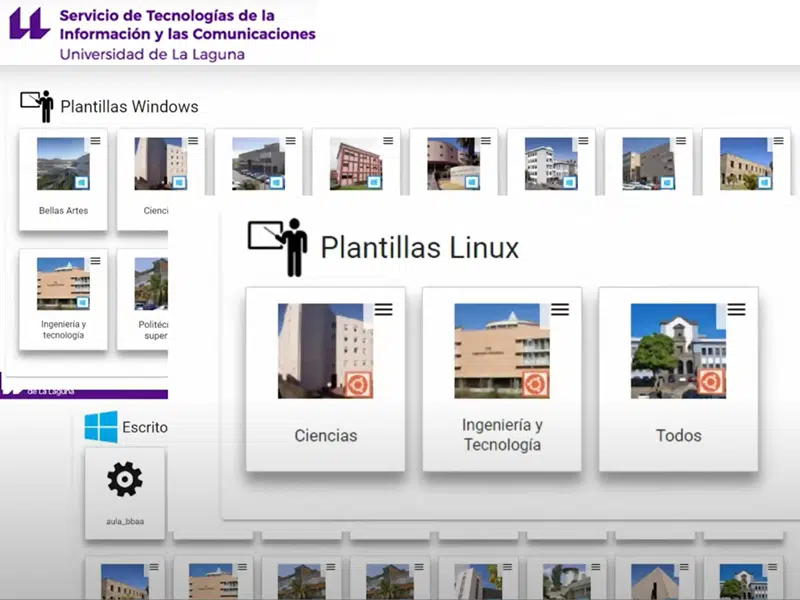
Task: Click the presenter icon beside Plantillas Windows
Action: (x=37, y=106)
